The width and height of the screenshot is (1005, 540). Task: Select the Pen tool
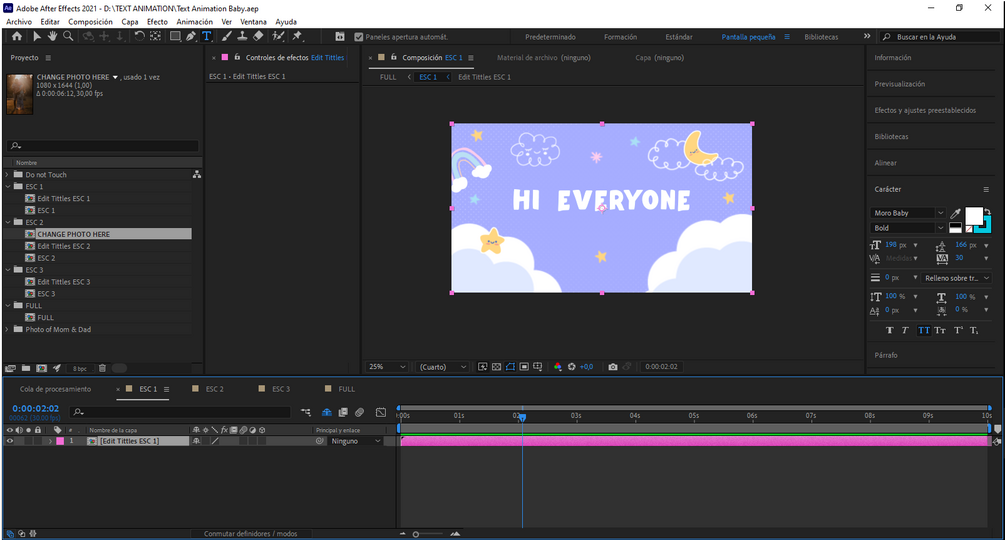click(x=191, y=37)
